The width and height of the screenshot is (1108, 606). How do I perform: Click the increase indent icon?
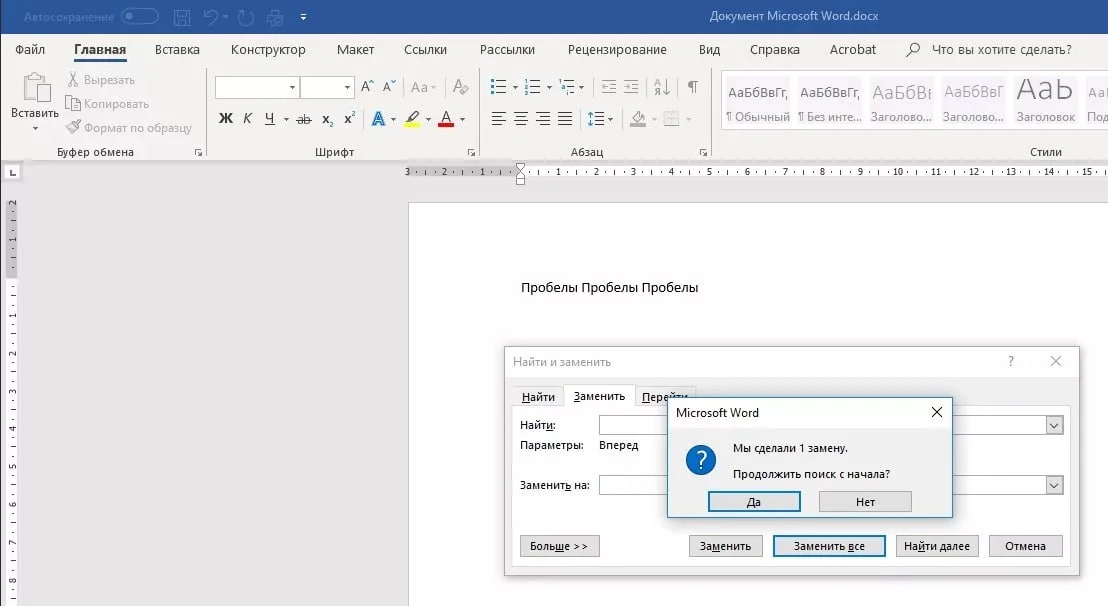(631, 87)
